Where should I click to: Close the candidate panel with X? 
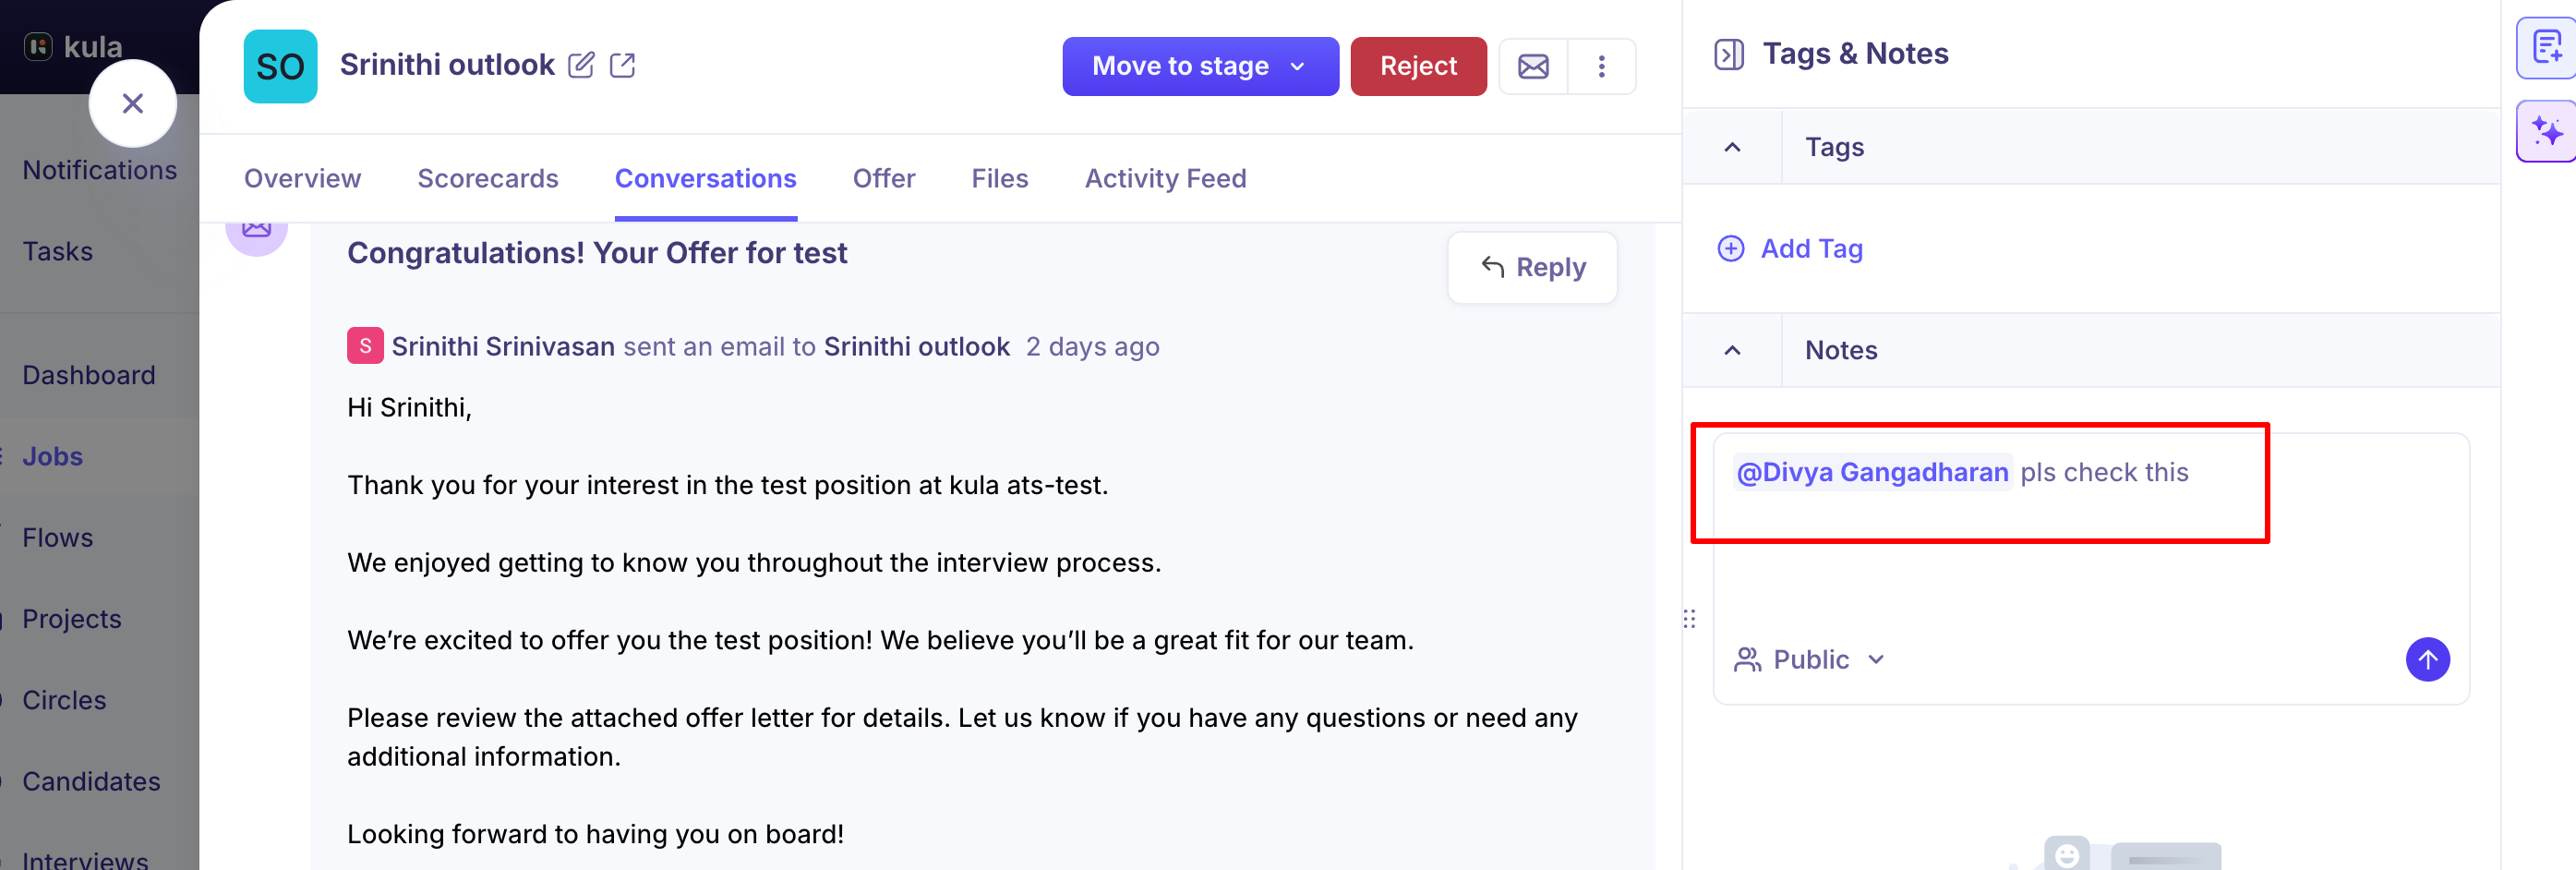[133, 103]
